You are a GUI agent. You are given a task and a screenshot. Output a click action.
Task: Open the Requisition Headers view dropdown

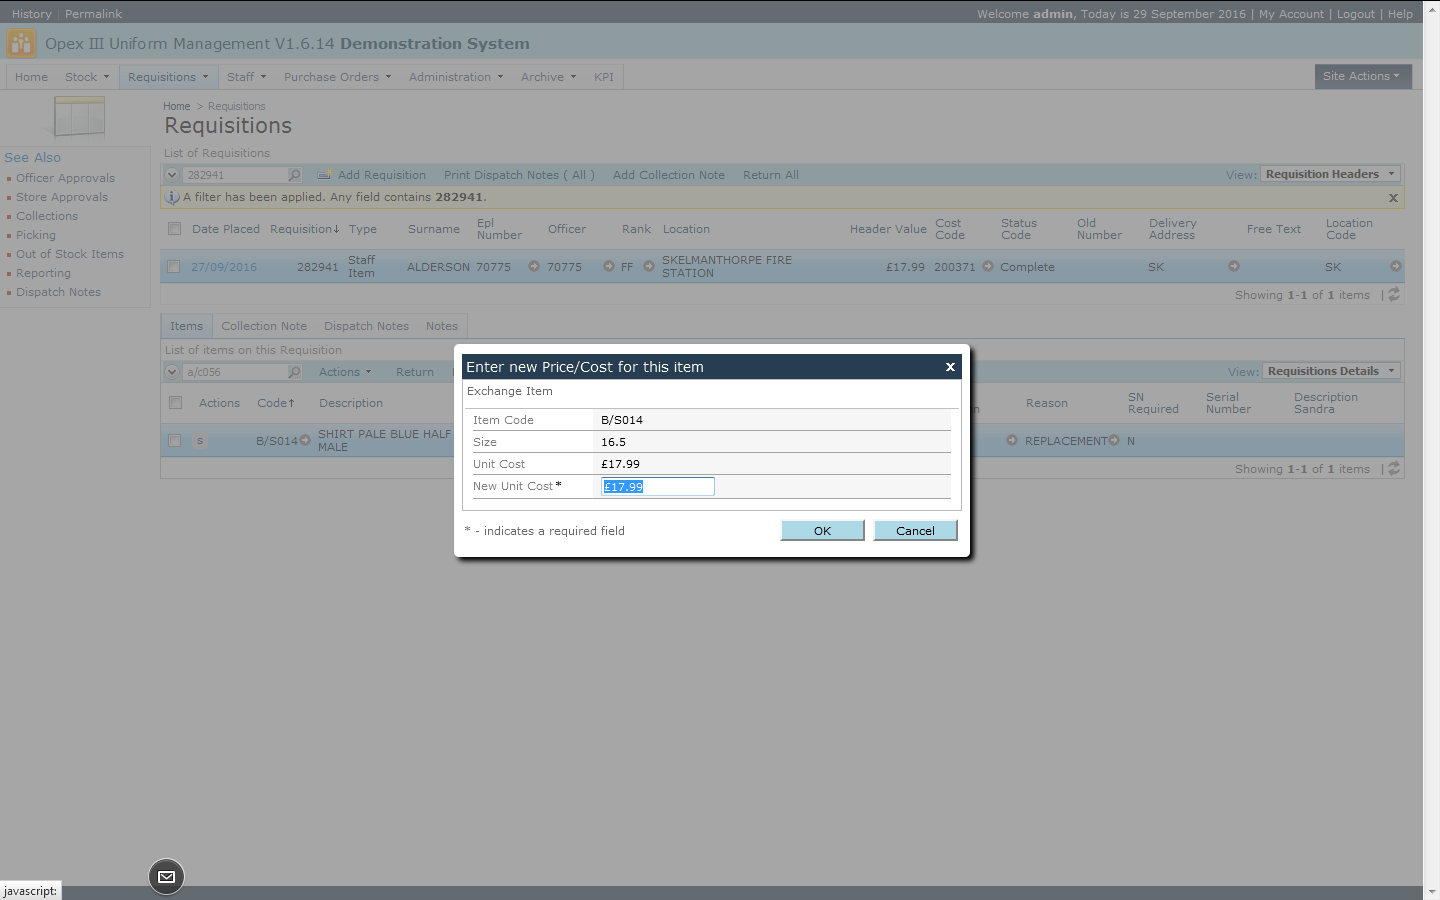click(x=1330, y=174)
